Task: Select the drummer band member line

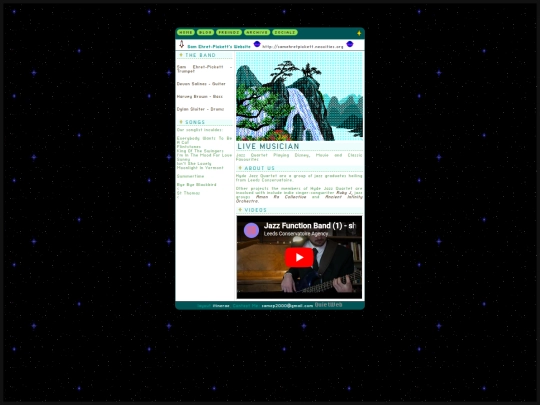Action: click(x=200, y=109)
